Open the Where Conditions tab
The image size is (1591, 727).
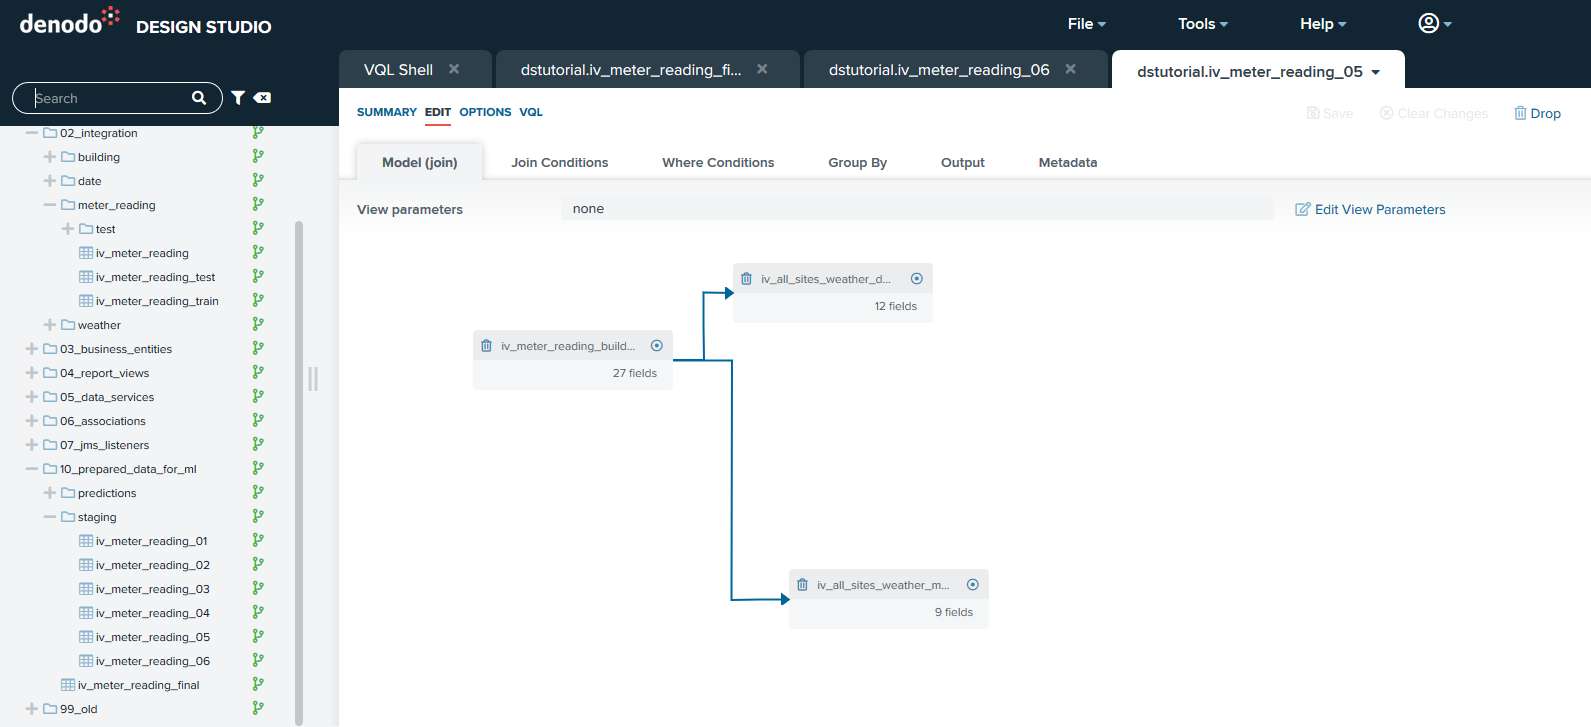coord(718,162)
